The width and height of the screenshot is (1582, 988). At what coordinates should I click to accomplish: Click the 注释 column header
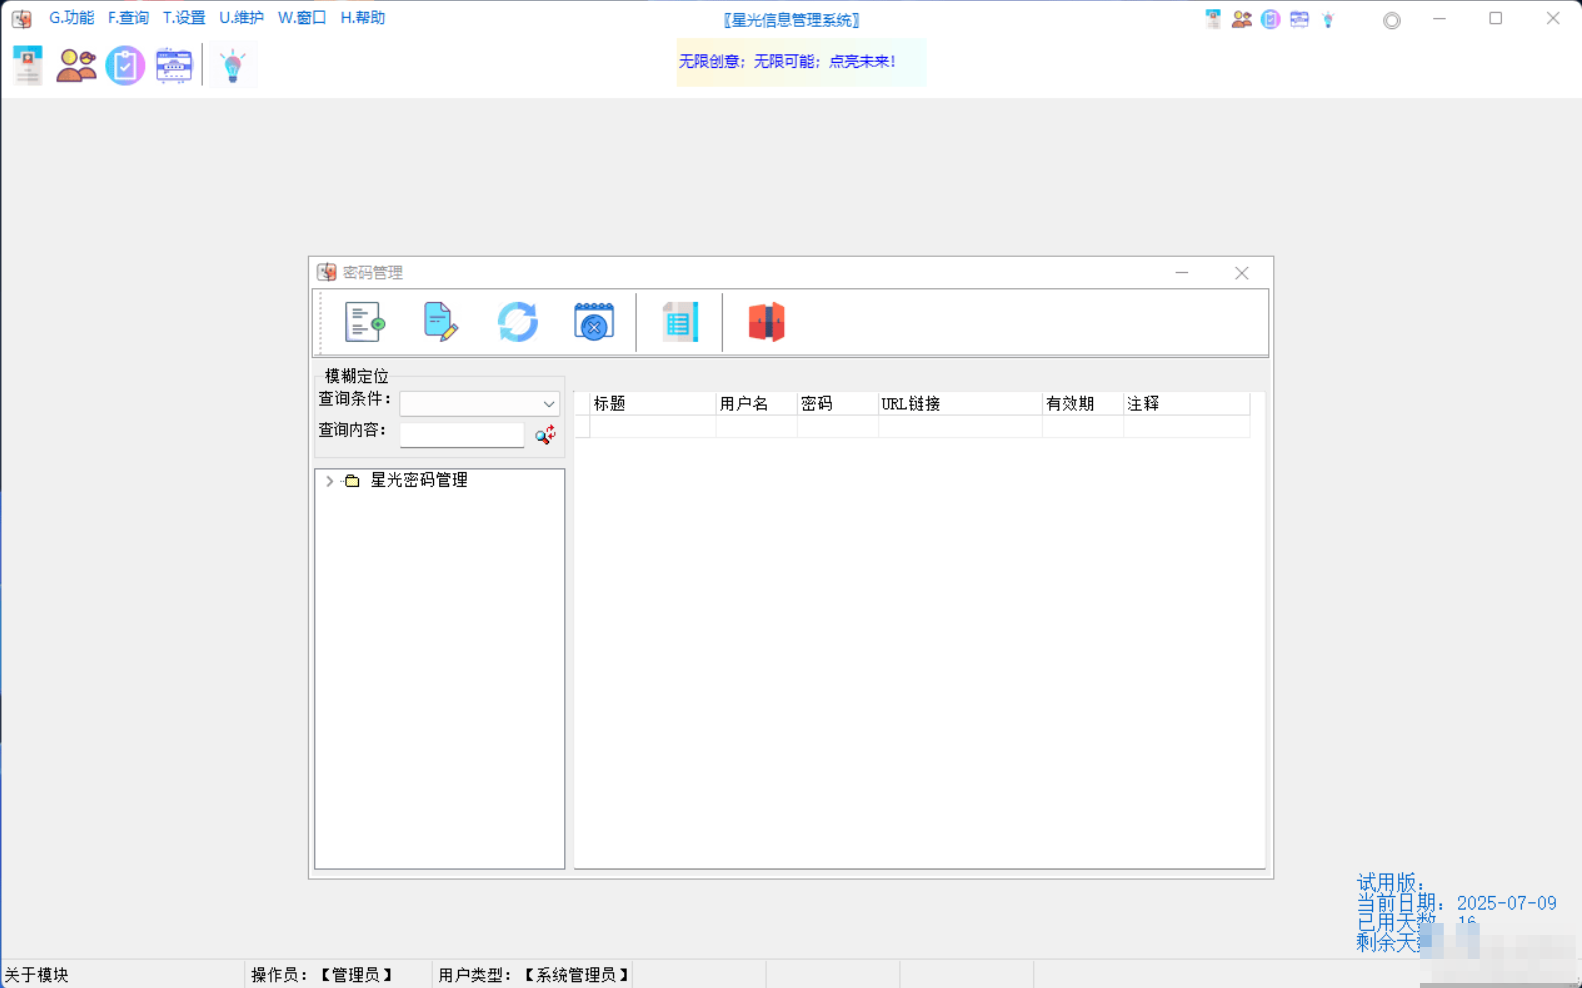pyautogui.click(x=1187, y=404)
